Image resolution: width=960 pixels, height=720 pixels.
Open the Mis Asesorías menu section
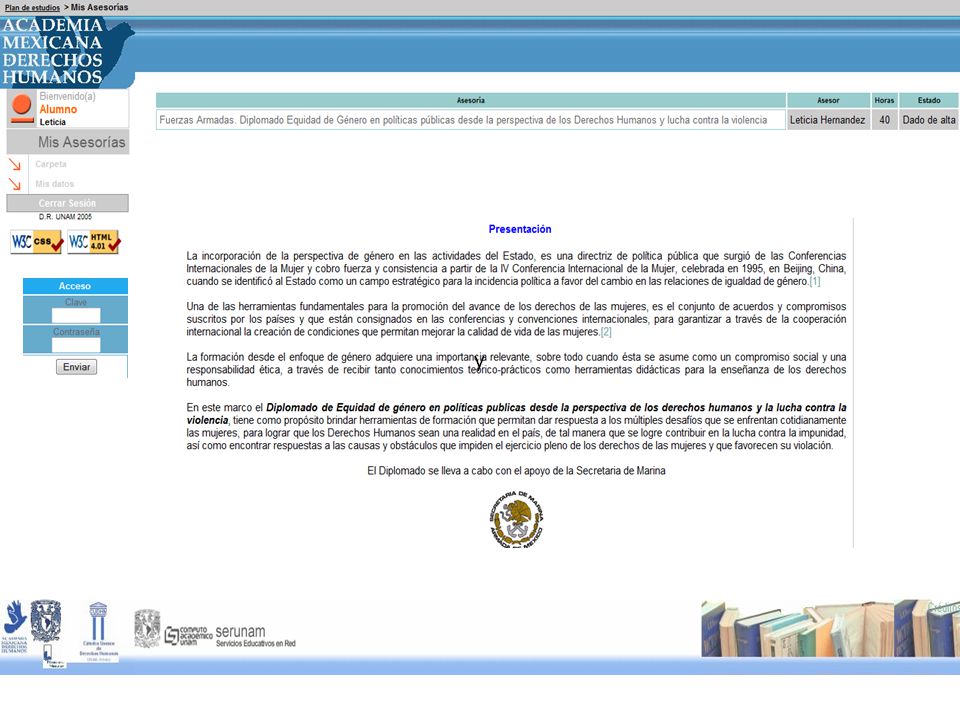click(x=68, y=142)
